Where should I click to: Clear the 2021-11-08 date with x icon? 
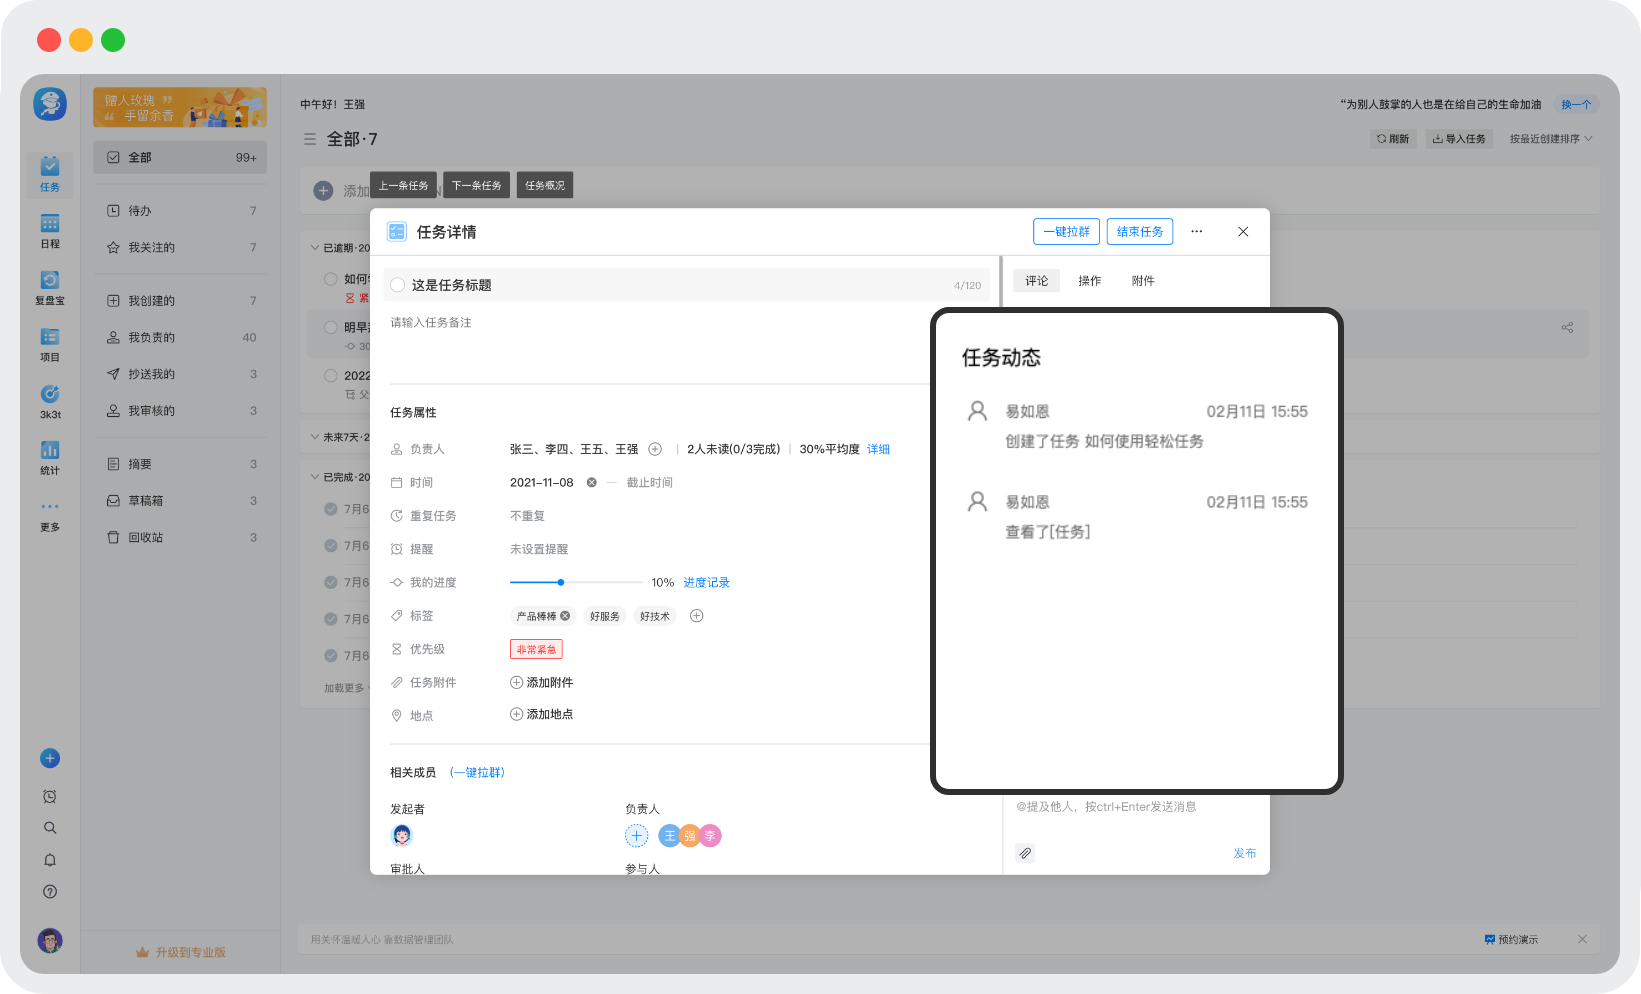[x=591, y=482]
